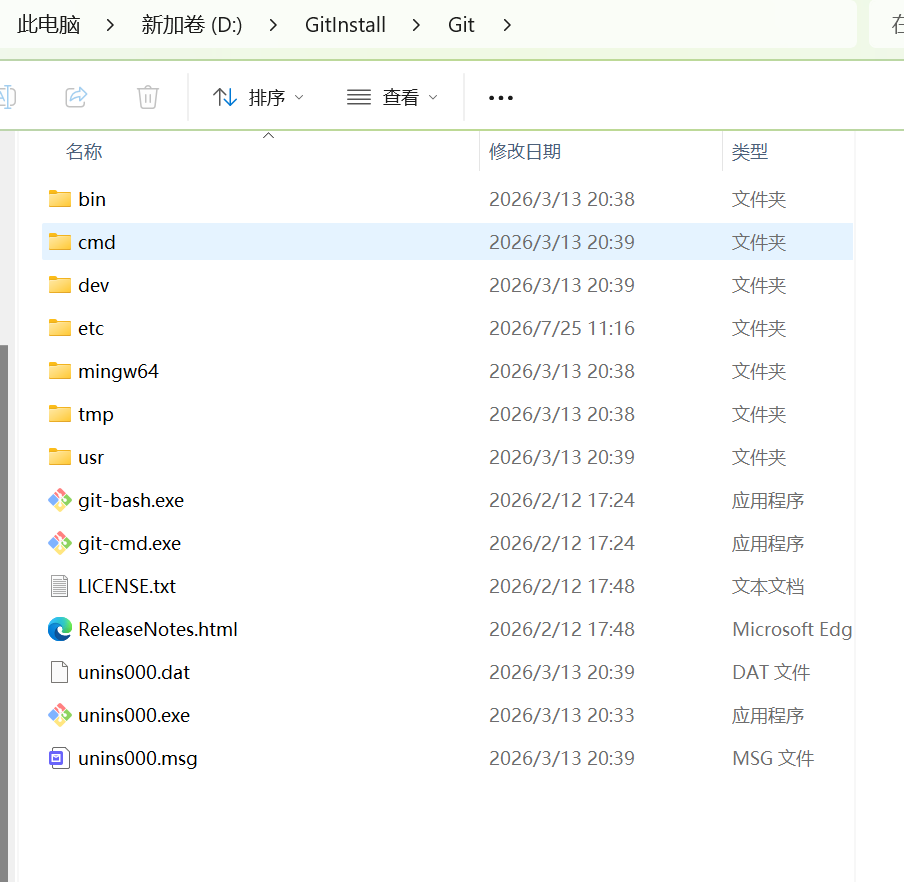Viewport: 904px width, 882px height.
Task: Open the 查看 view dropdown
Action: coord(392,97)
